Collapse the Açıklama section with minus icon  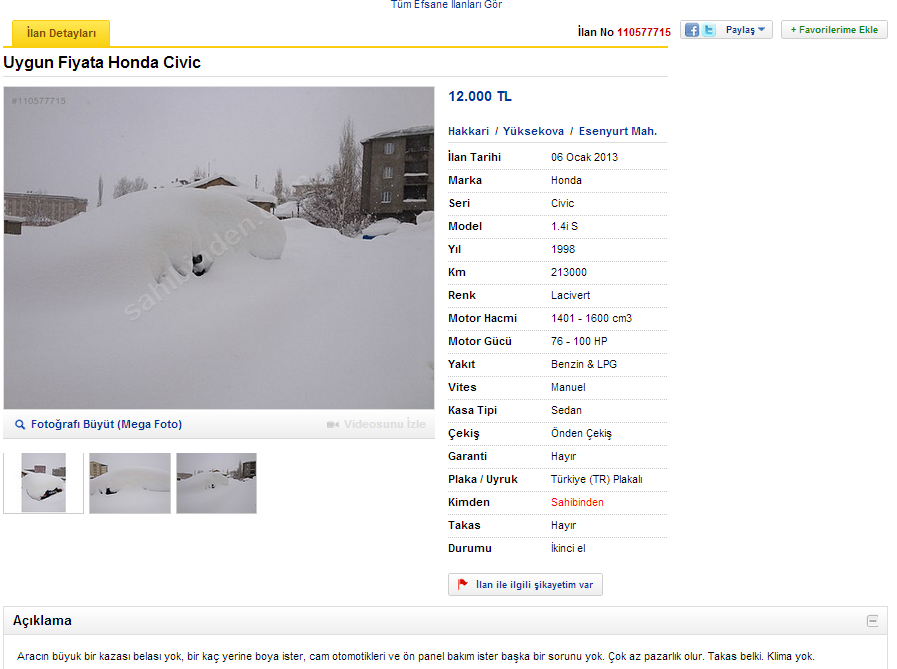tap(872, 621)
